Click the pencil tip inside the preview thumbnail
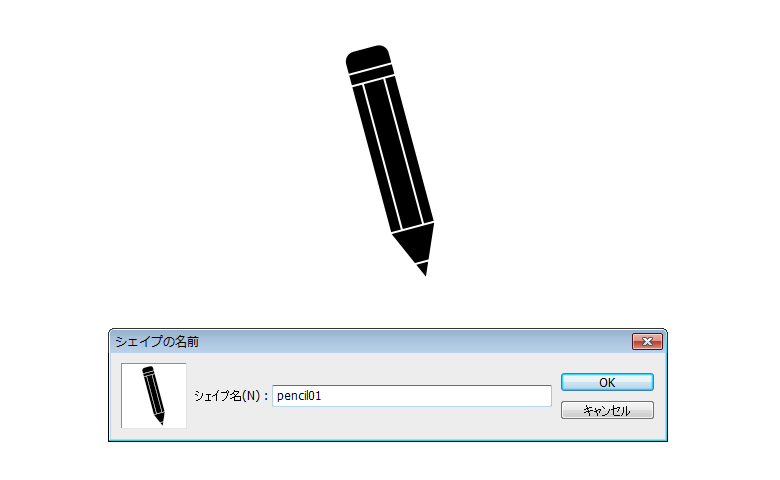Image resolution: width=780 pixels, height=480 pixels. [161, 421]
